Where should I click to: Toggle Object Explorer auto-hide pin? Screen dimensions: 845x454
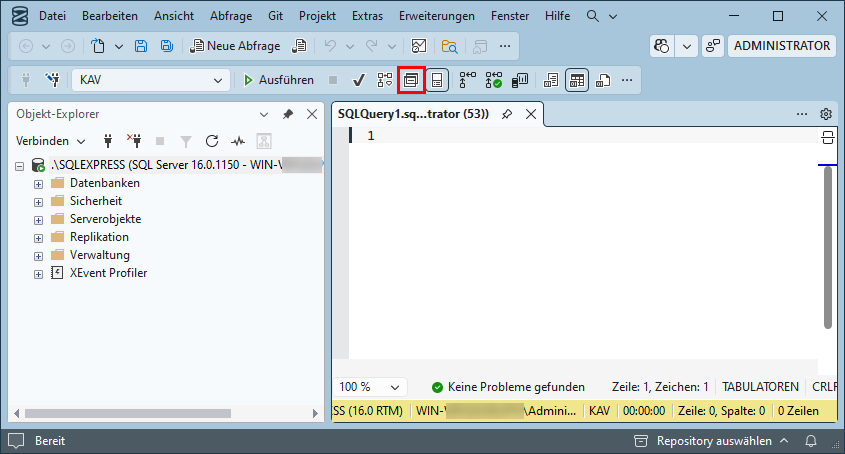tap(288, 114)
